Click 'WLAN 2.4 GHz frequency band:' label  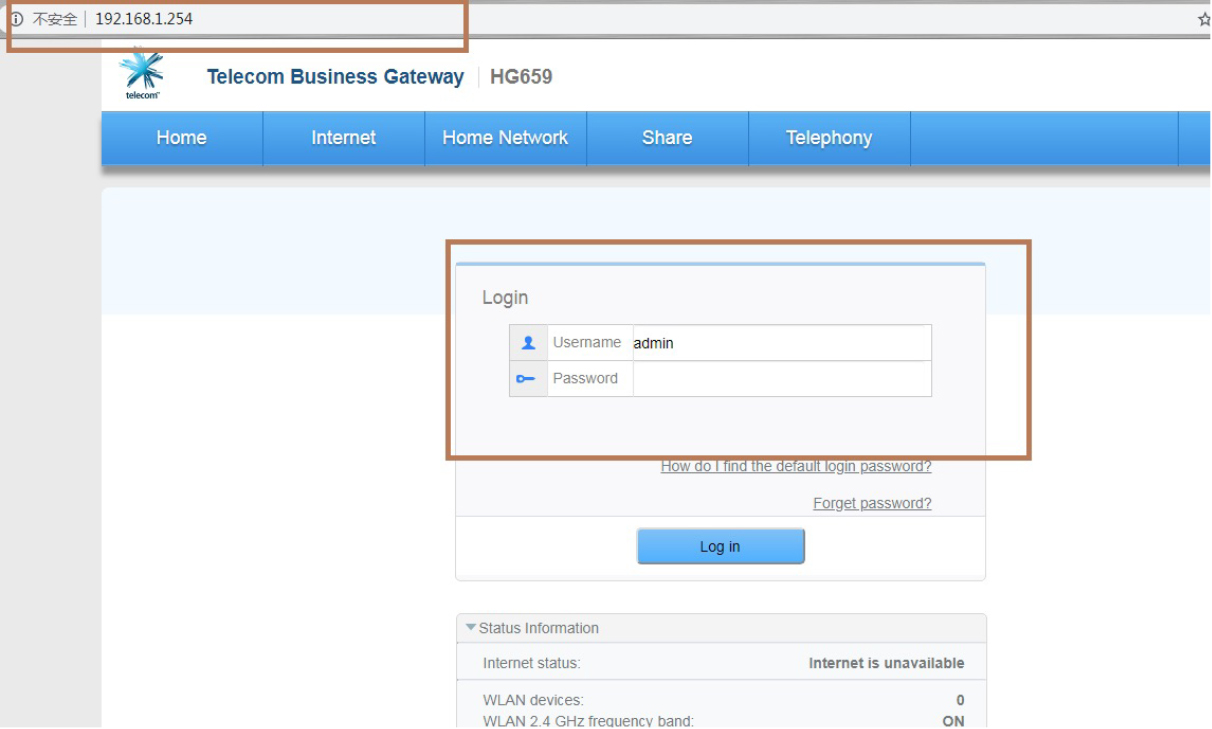[x=588, y=721]
